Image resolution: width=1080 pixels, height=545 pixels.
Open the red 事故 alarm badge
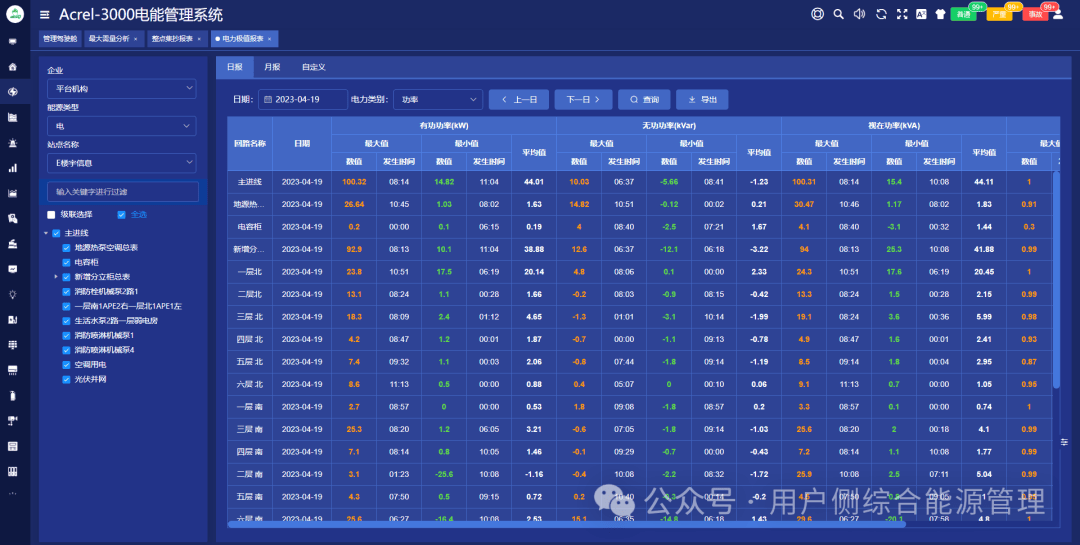1035,14
